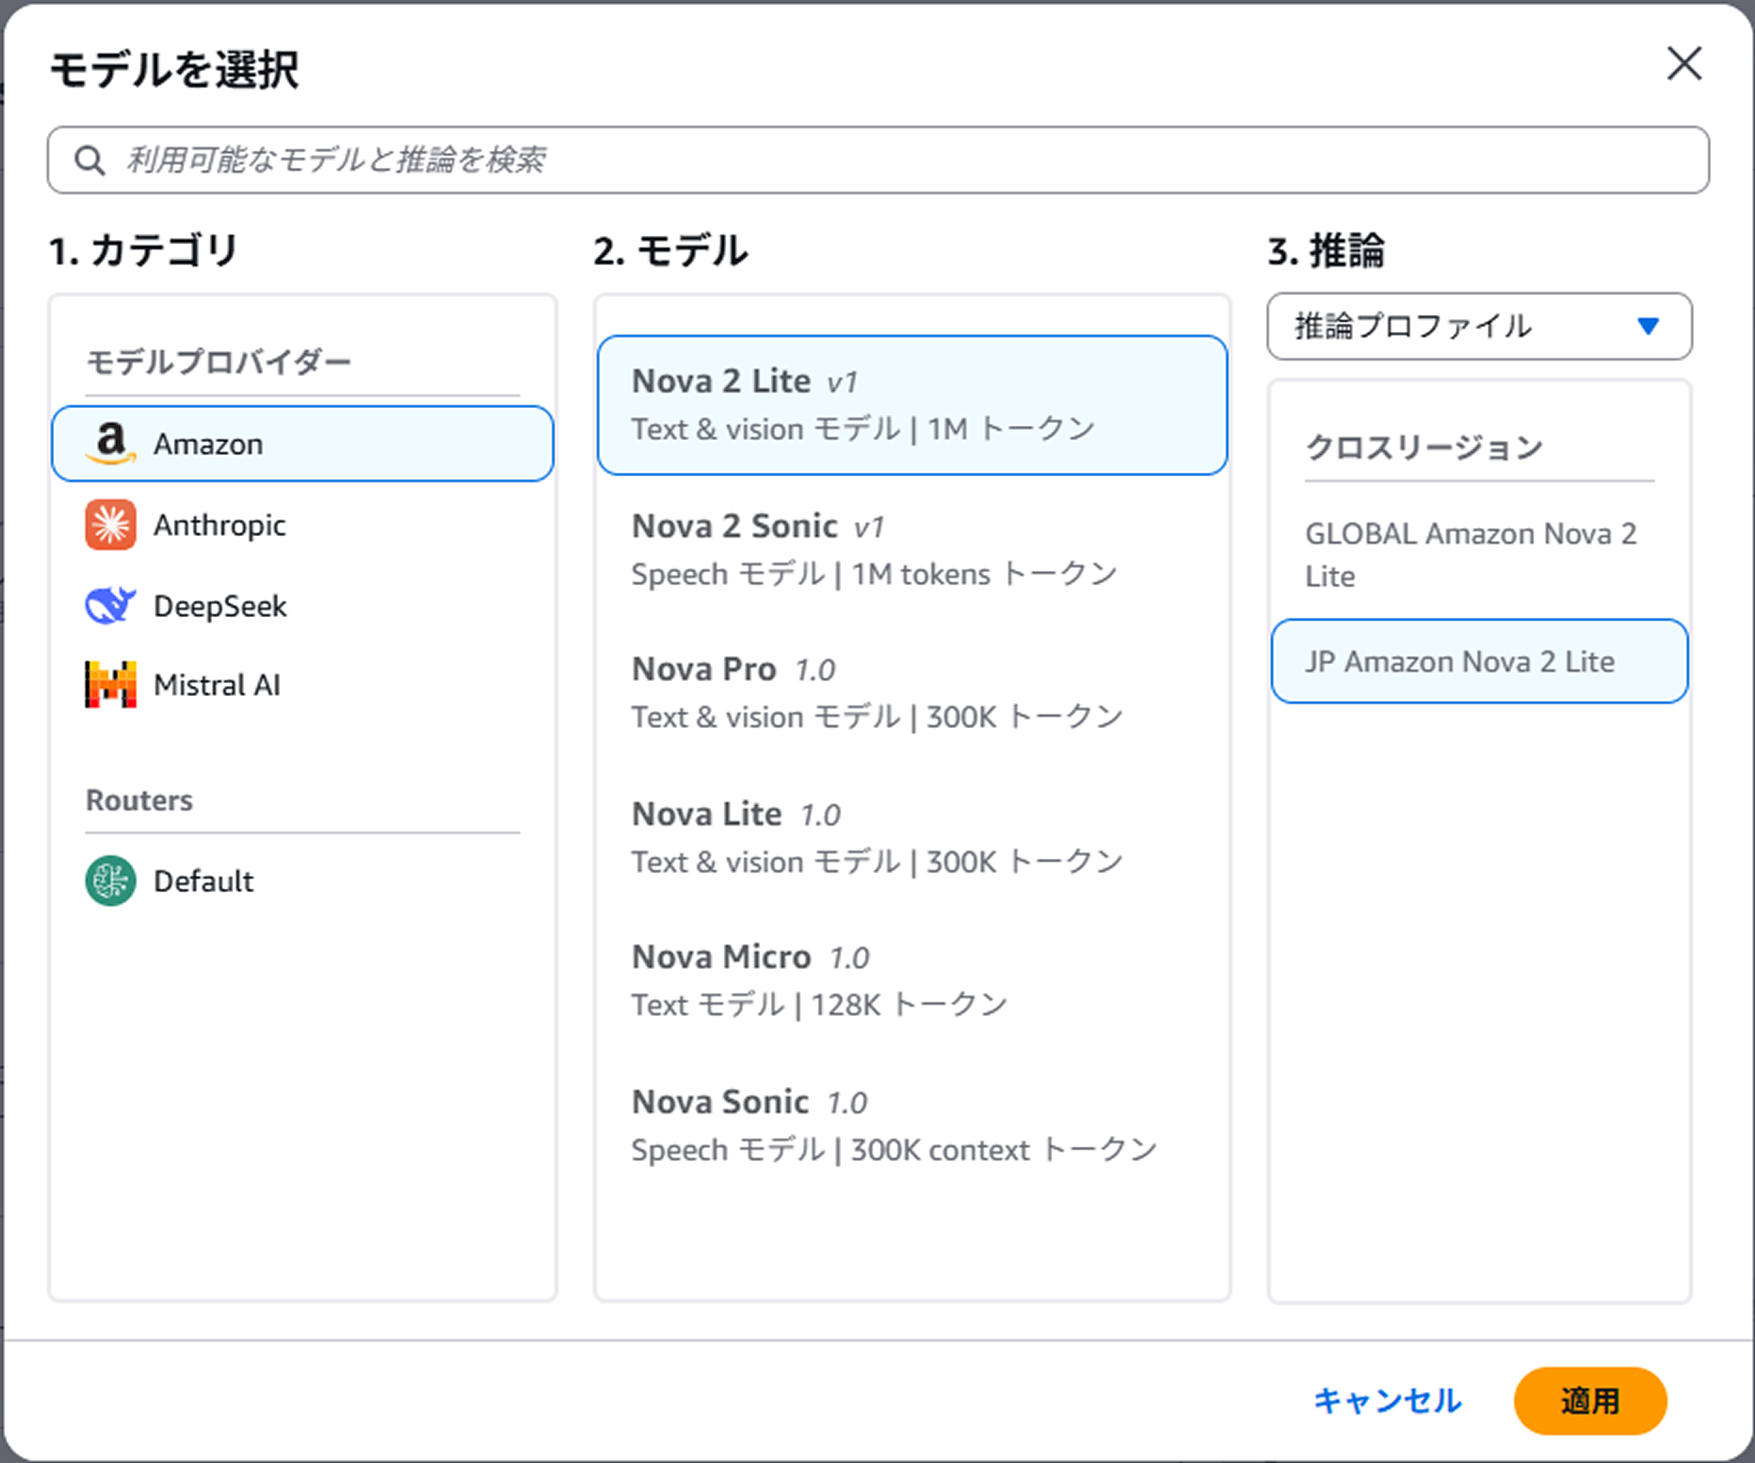This screenshot has height=1463, width=1755.
Task: Click the DeepSeek whale icon
Action: pos(111,606)
